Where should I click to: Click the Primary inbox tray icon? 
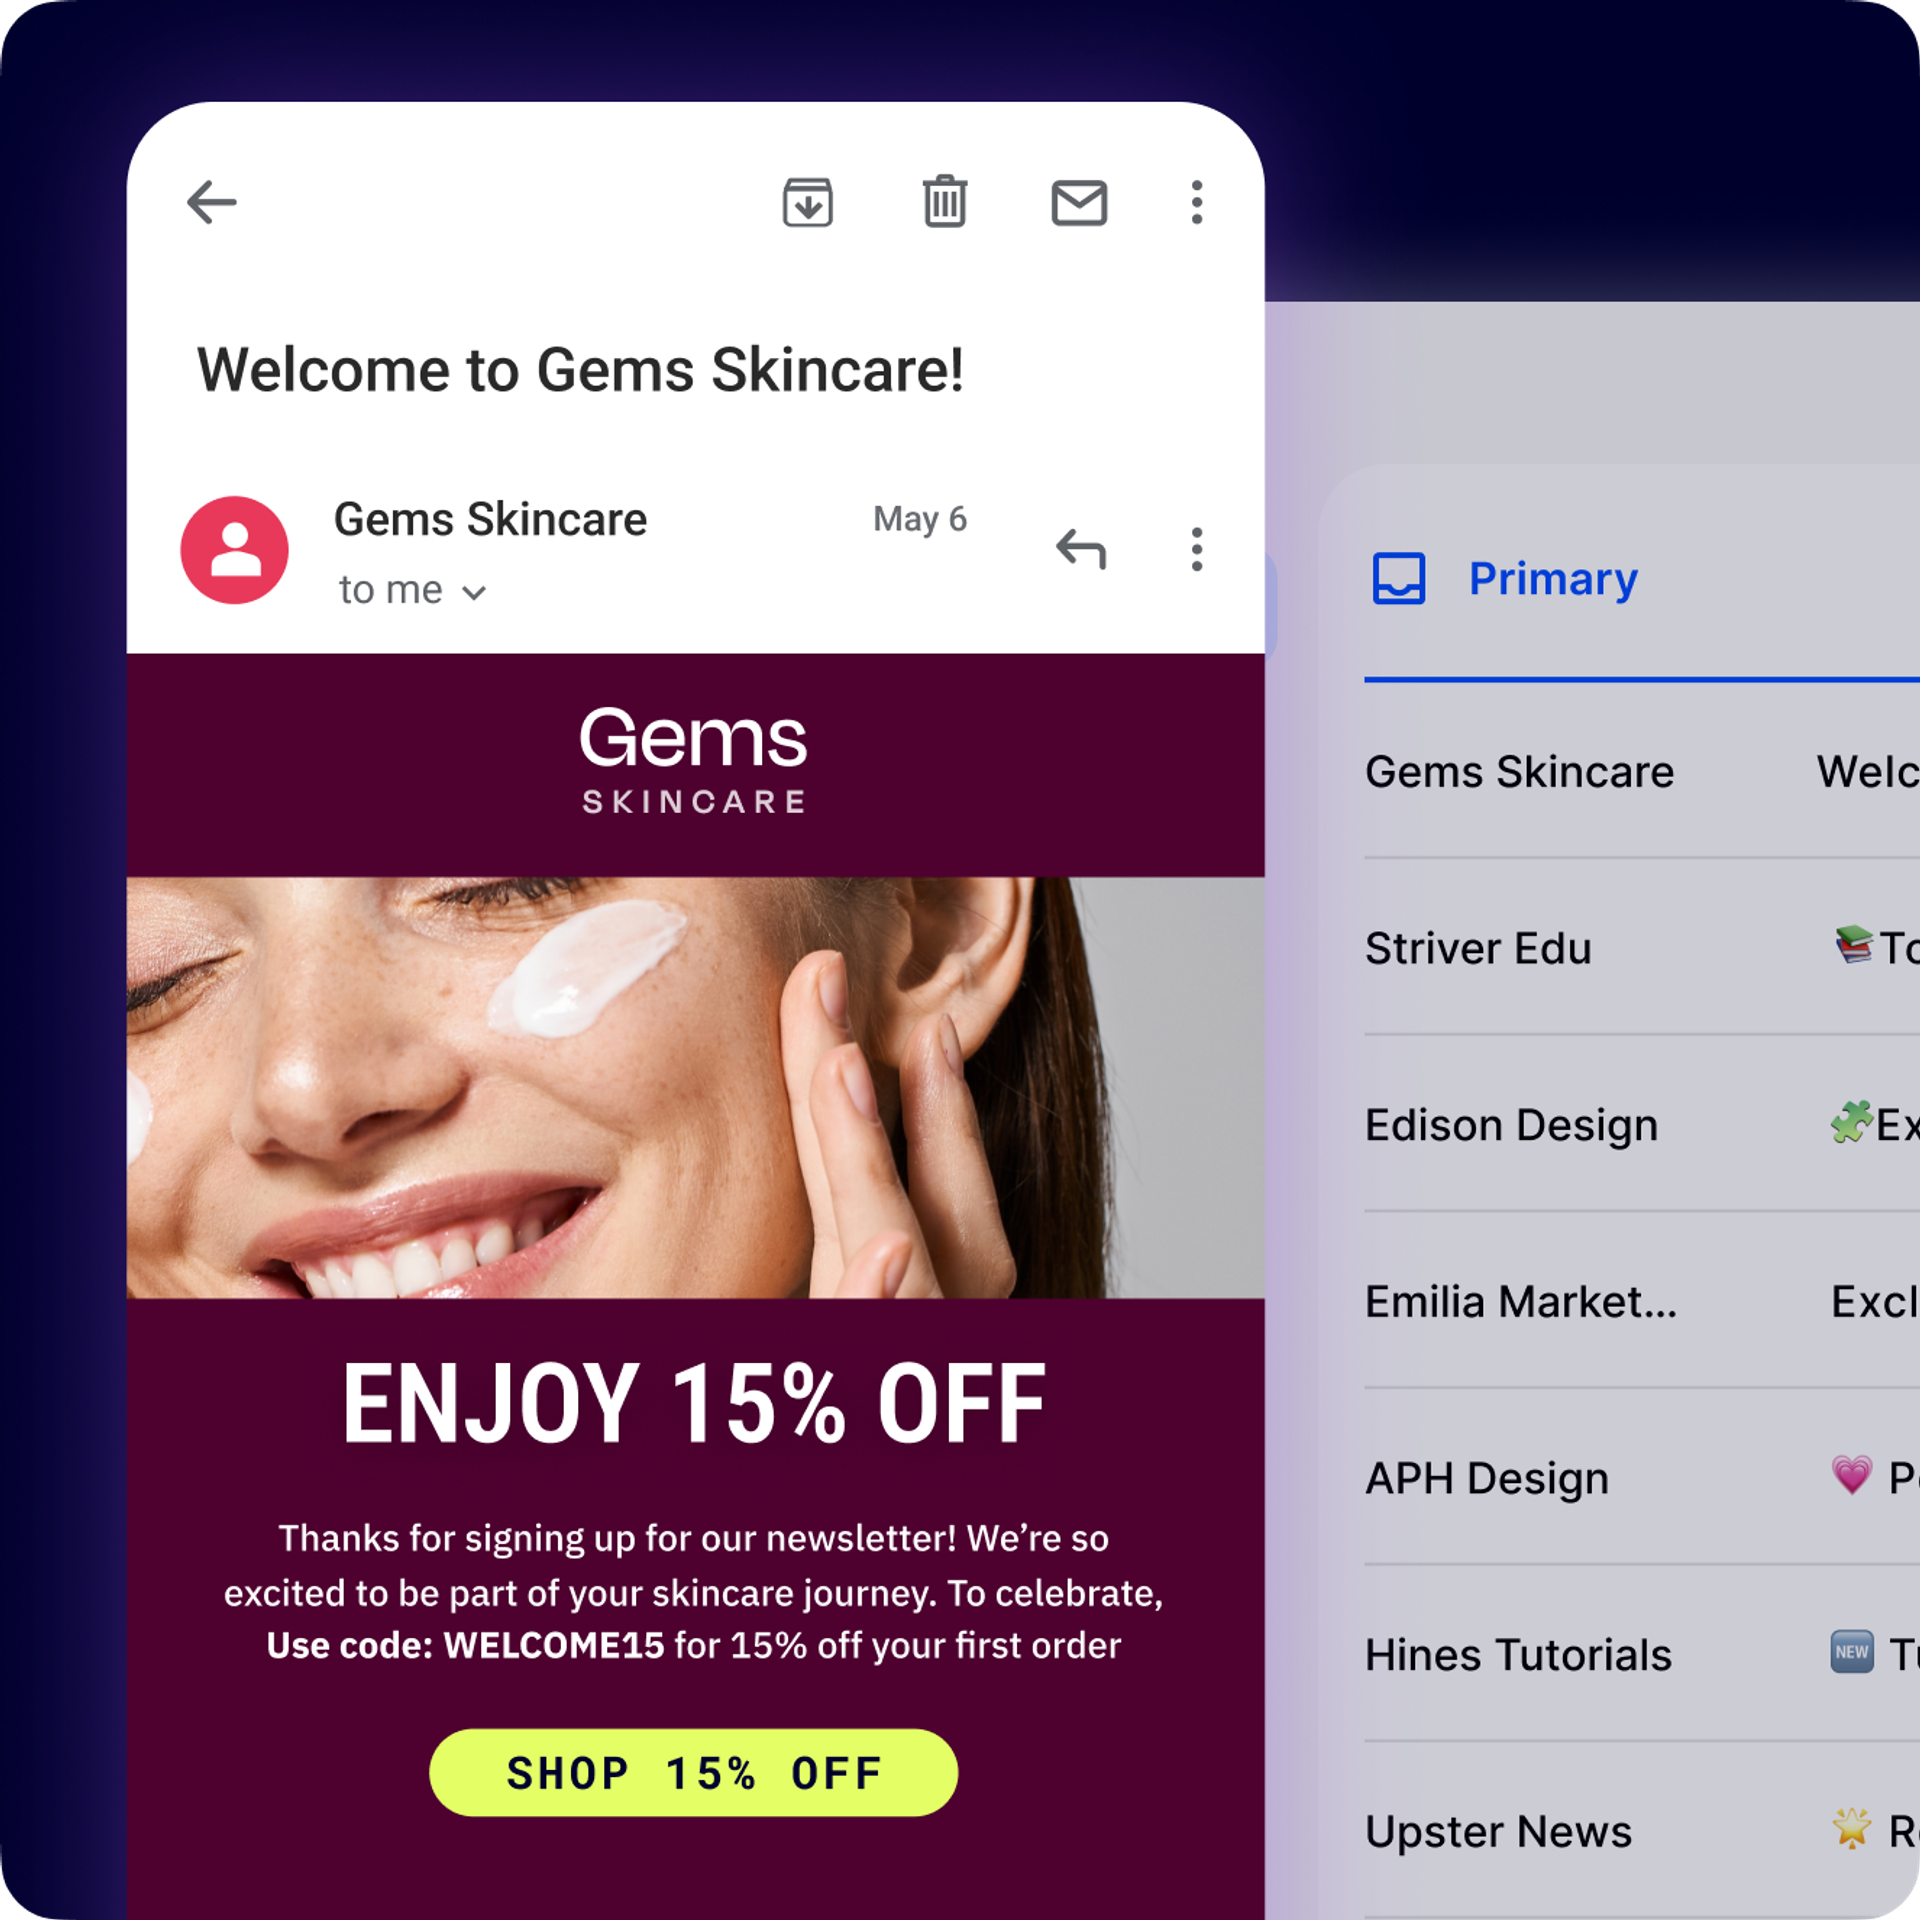tap(1398, 578)
